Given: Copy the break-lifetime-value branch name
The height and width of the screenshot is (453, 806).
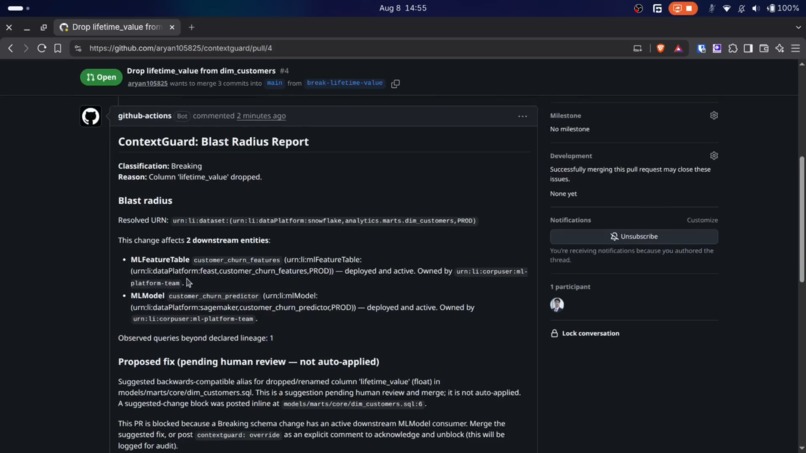Looking at the screenshot, I should click(395, 83).
